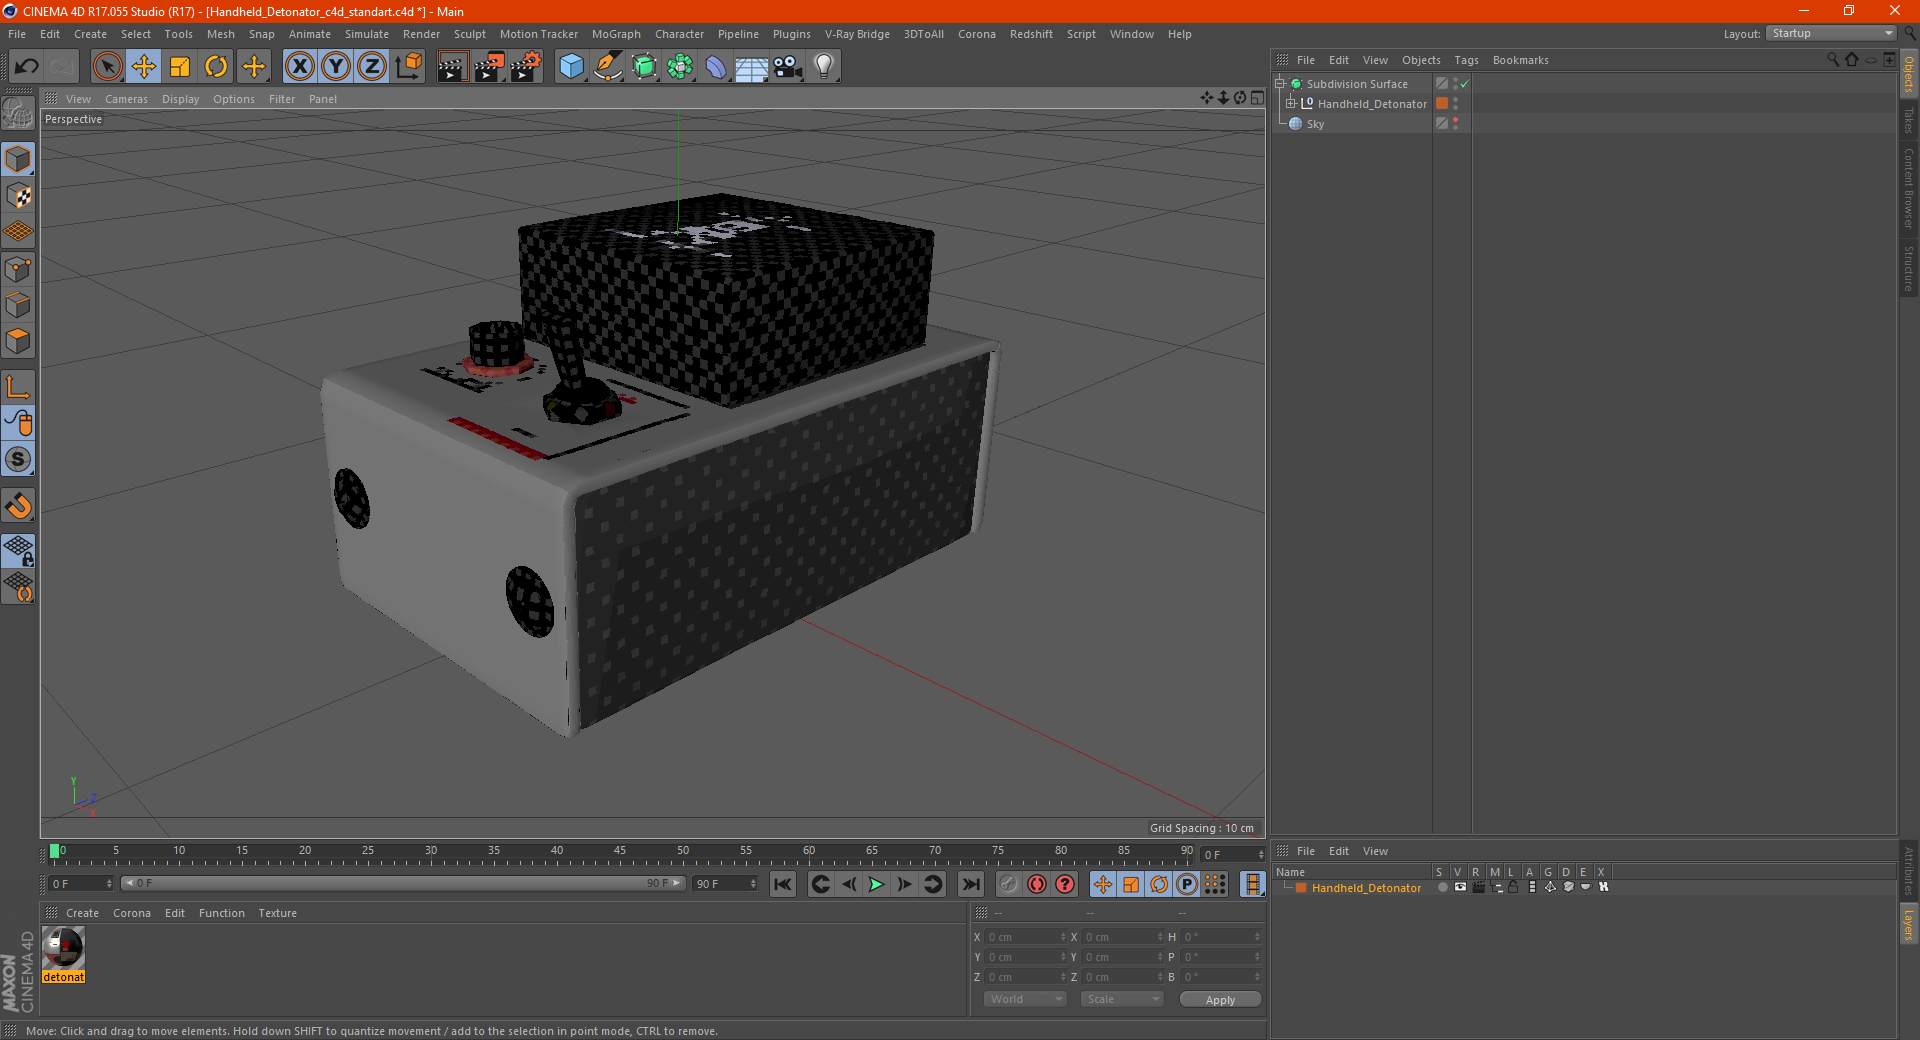1920x1040 pixels.
Task: Switch to Edges mode
Action: click(18, 305)
